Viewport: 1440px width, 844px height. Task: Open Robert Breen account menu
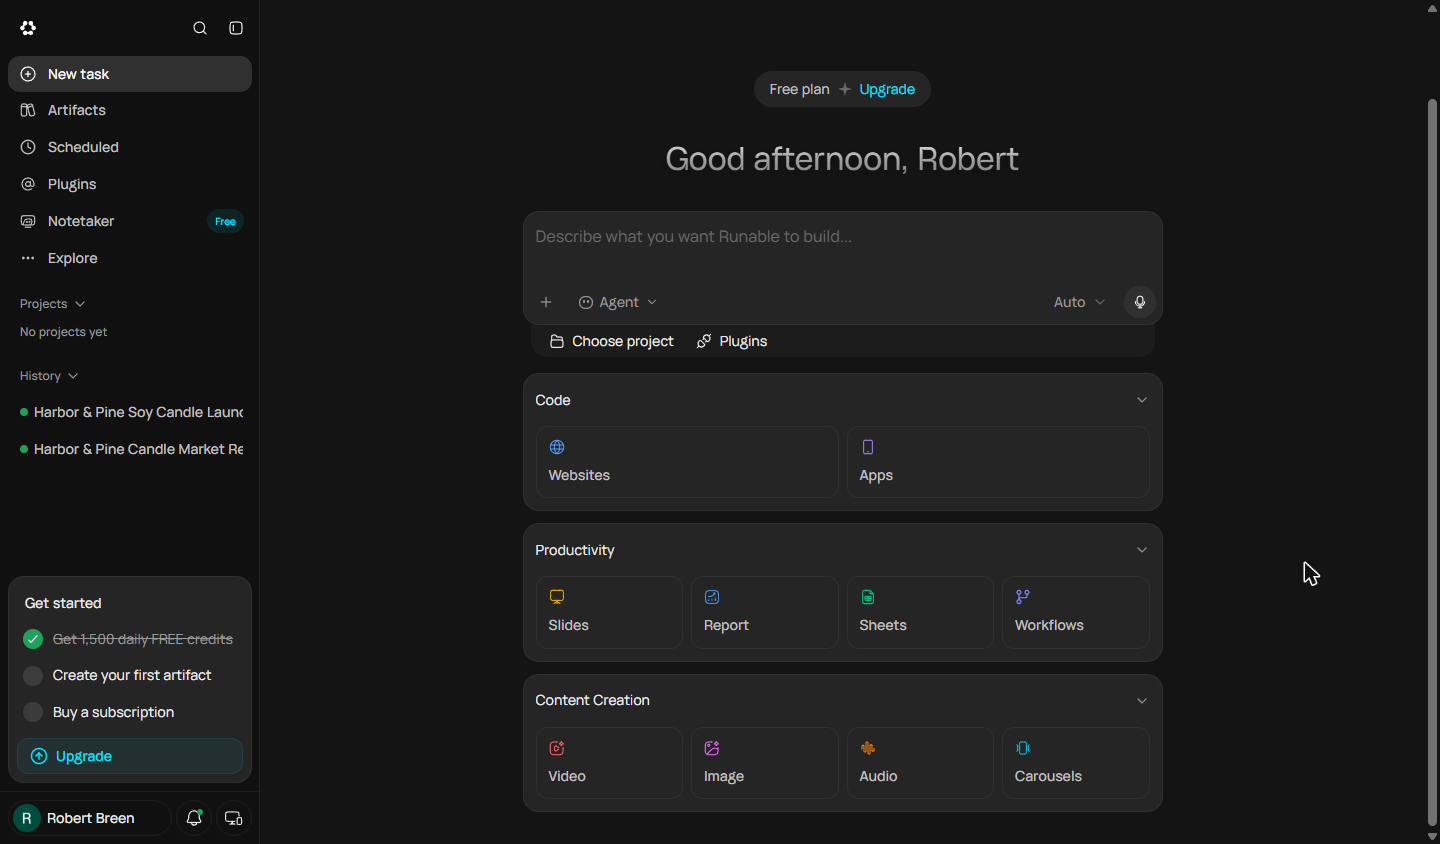pyautogui.click(x=90, y=818)
